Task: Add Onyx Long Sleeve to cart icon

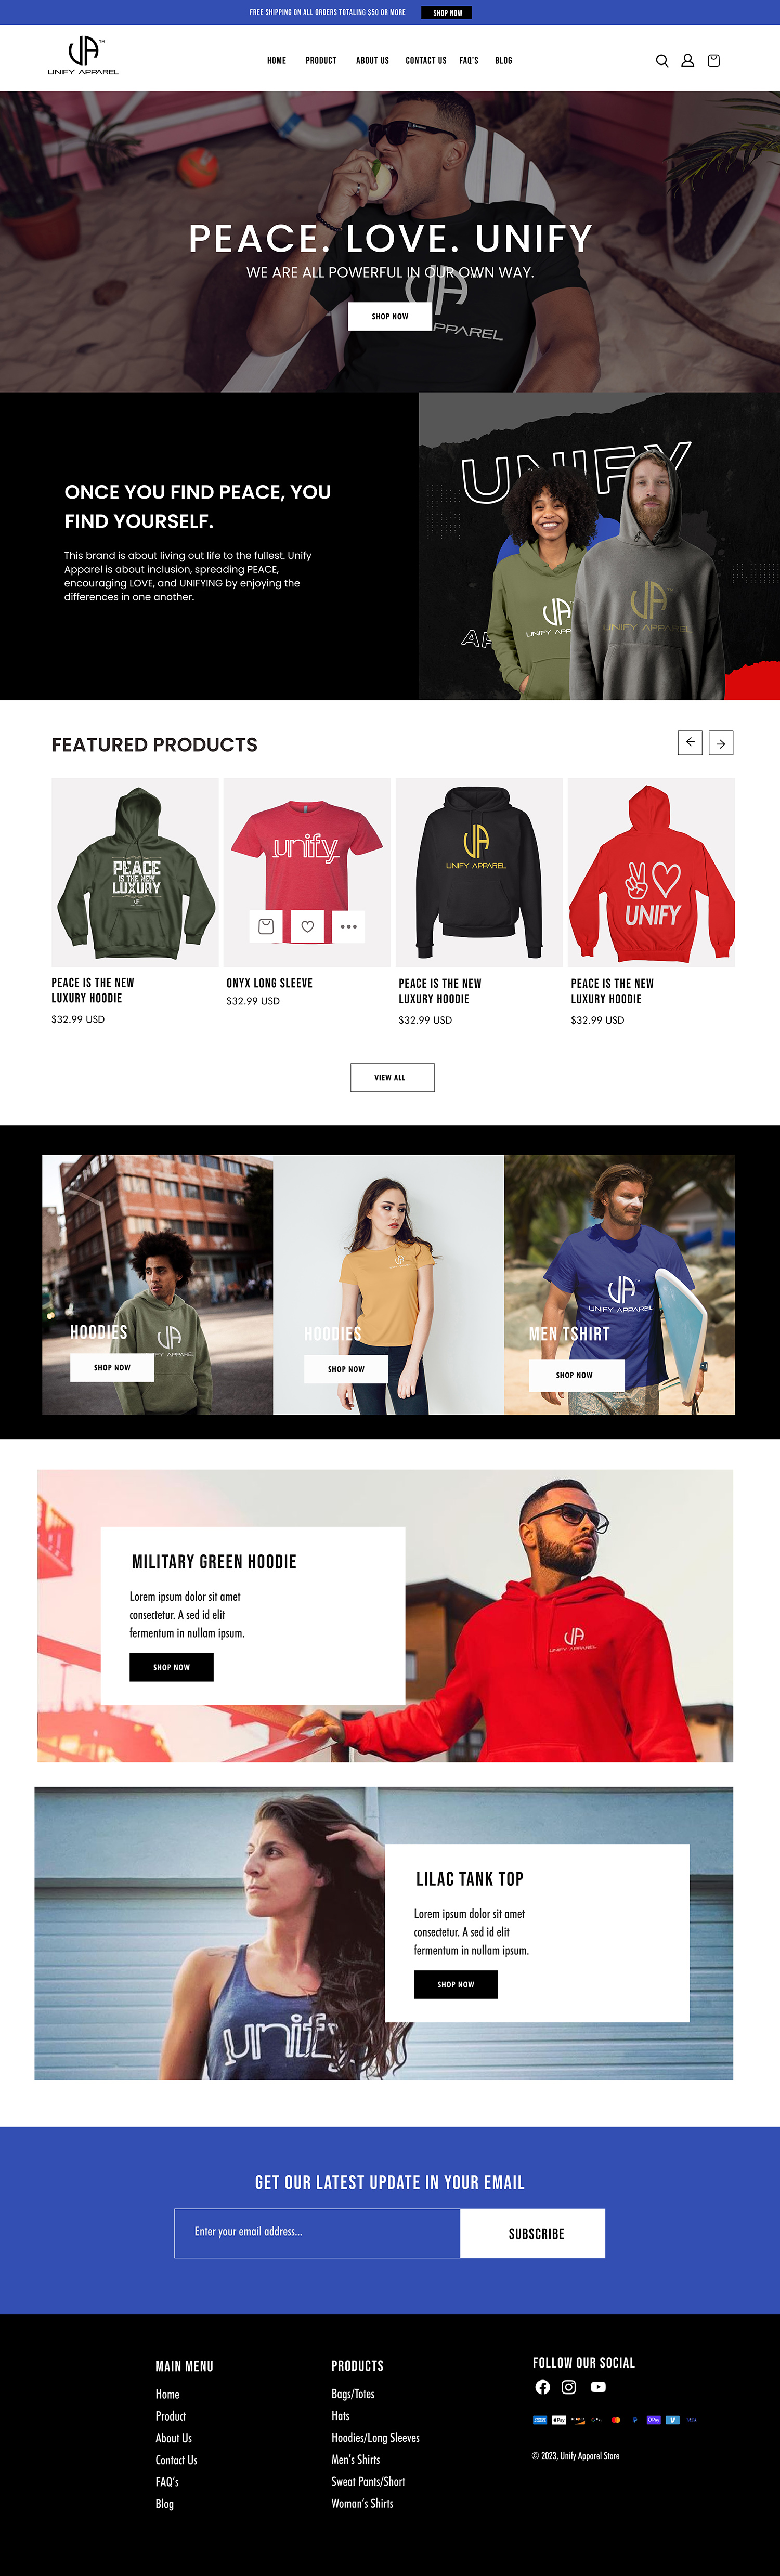Action: pyautogui.click(x=266, y=926)
